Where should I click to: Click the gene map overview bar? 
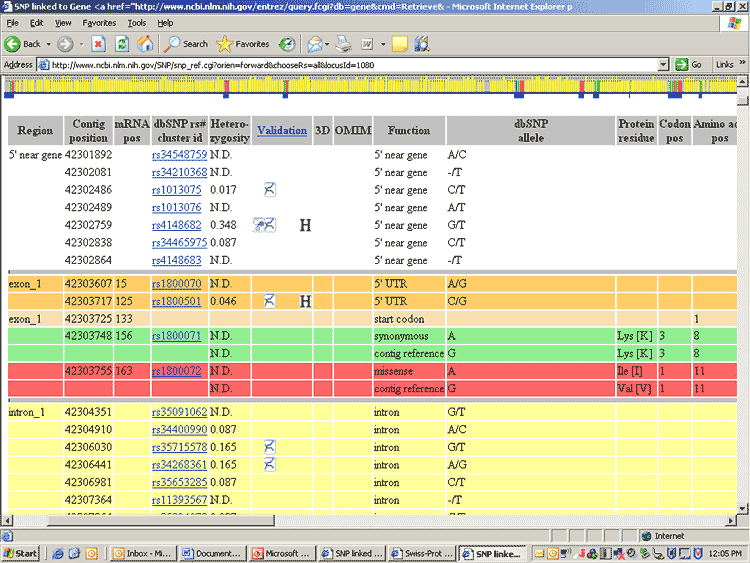pyautogui.click(x=370, y=88)
